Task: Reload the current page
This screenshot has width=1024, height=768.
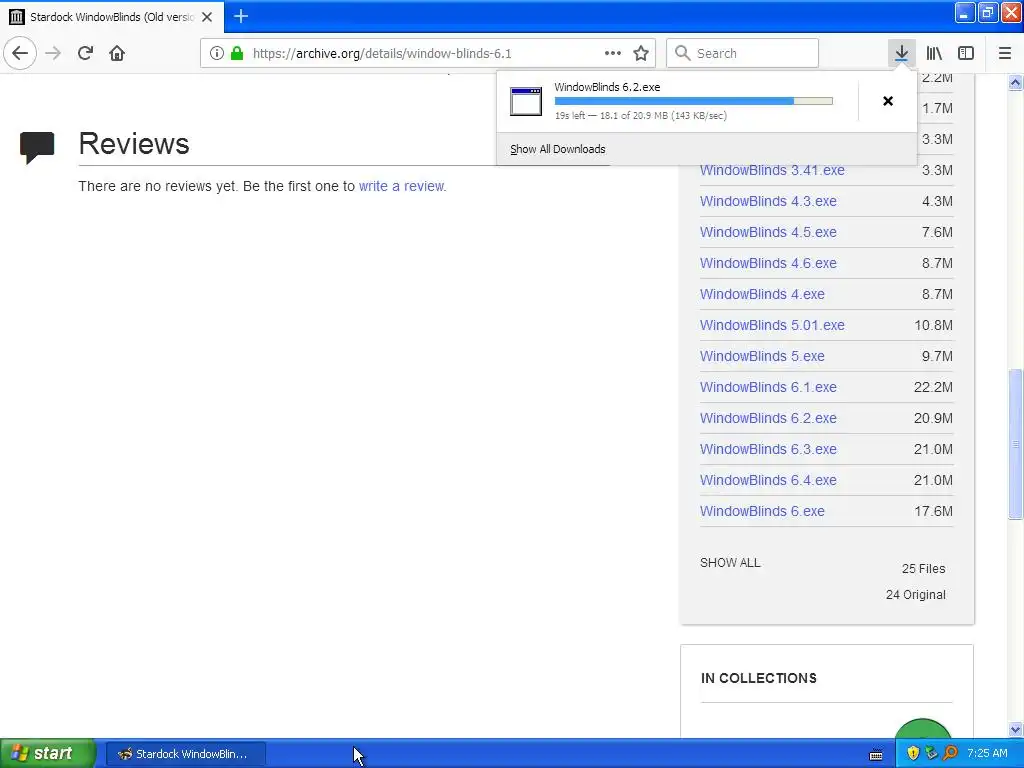Action: (x=85, y=53)
